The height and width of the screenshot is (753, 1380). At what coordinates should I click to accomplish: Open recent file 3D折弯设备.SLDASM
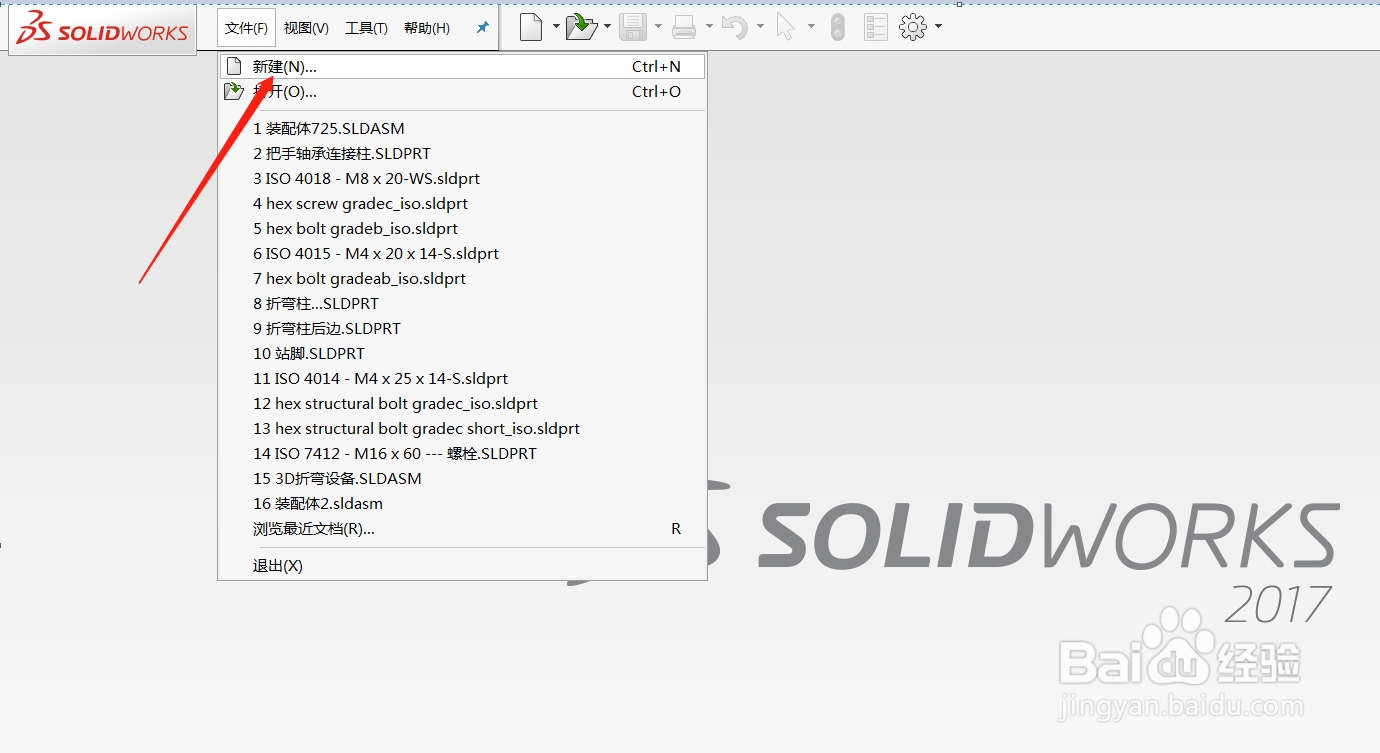462,479
